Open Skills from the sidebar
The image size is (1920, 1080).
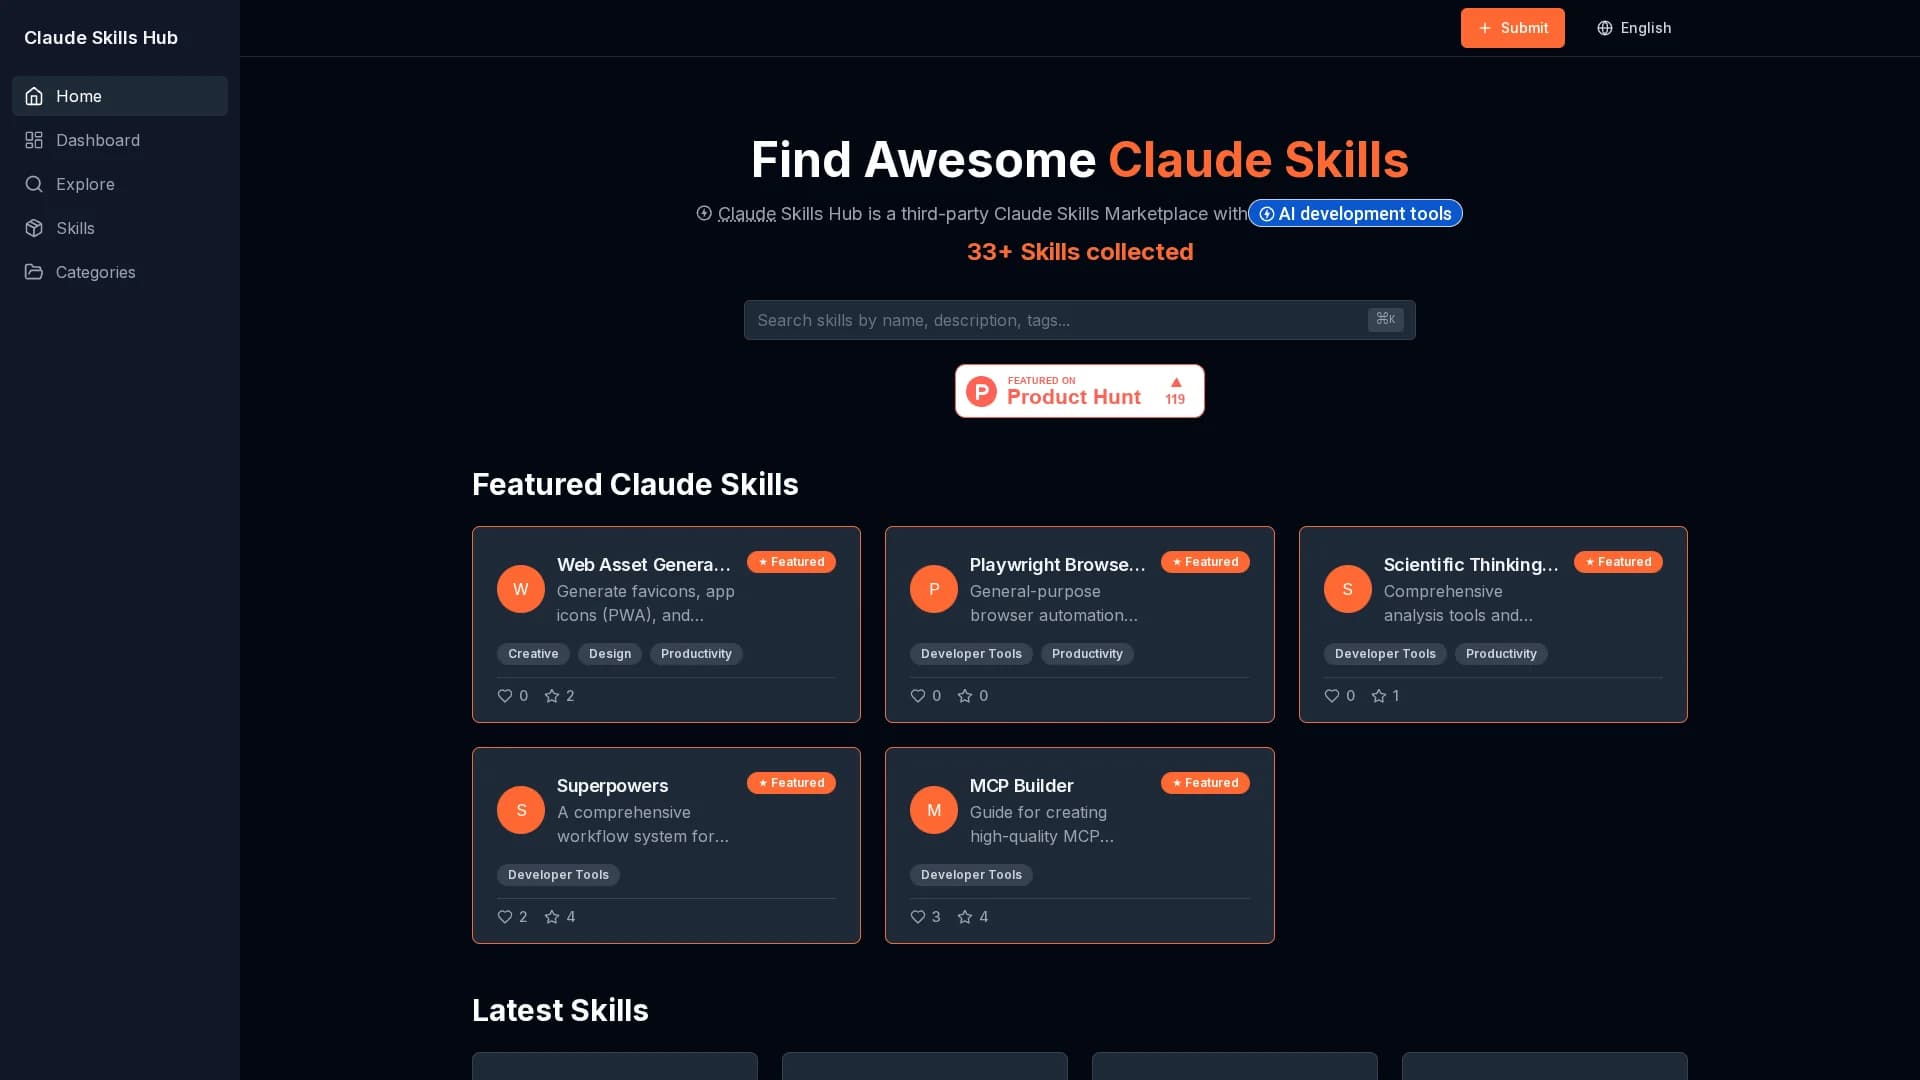point(120,228)
